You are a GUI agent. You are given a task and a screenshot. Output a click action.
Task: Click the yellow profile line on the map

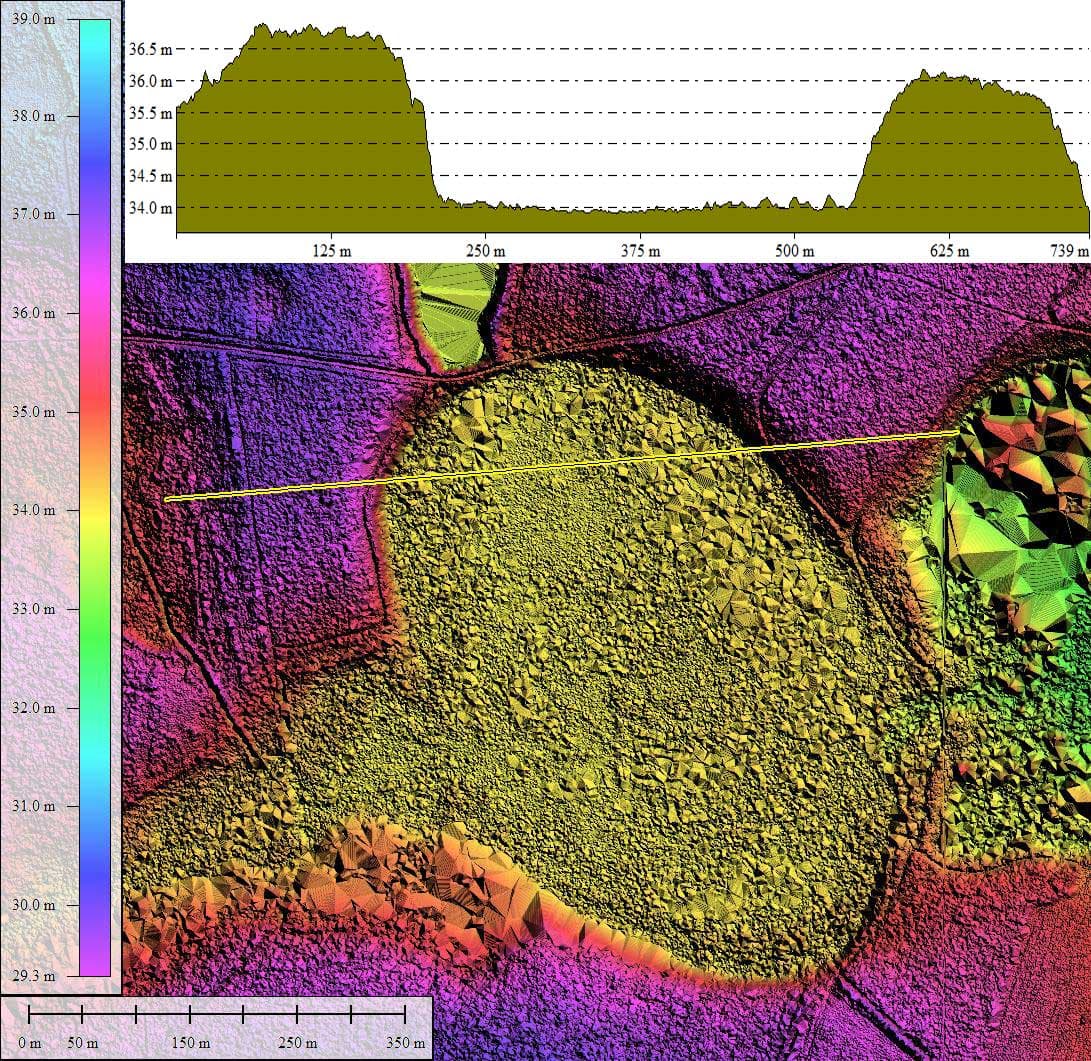coord(562,465)
